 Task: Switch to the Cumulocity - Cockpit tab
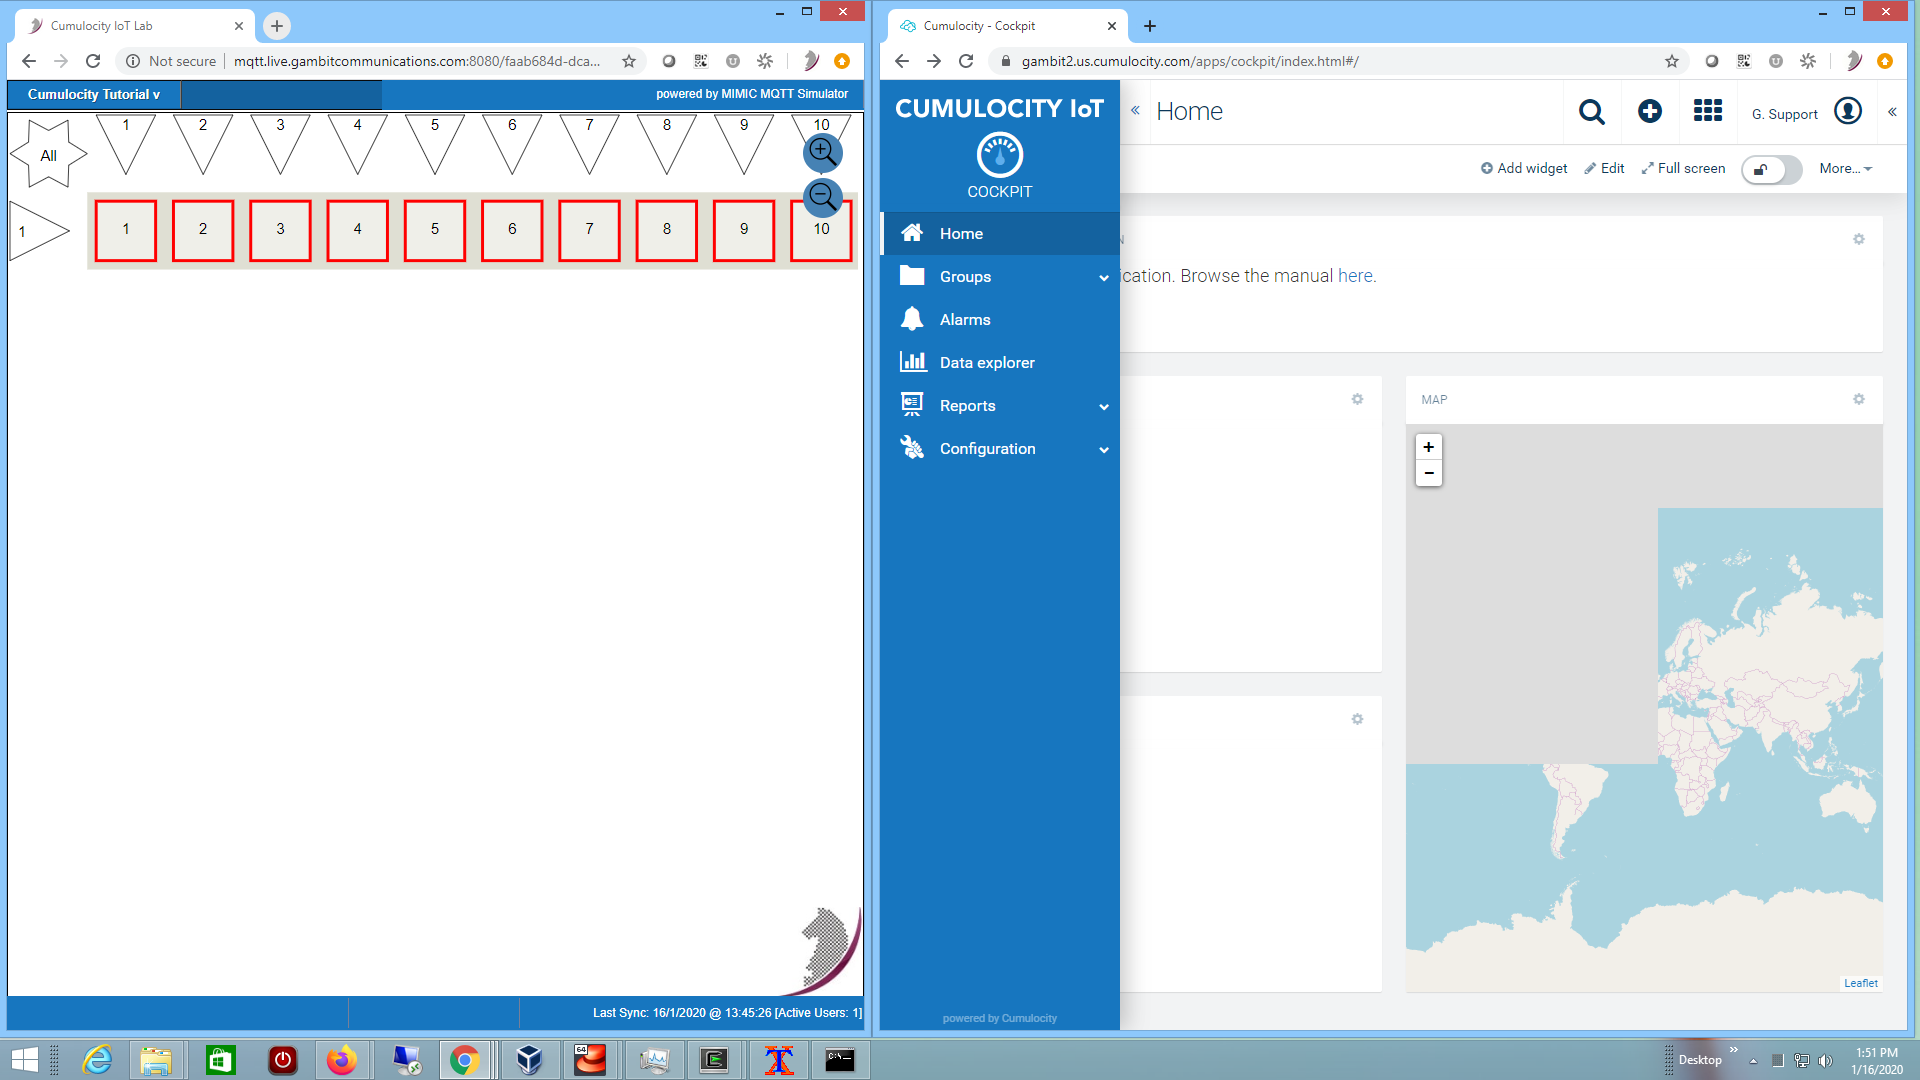pos(1007,26)
